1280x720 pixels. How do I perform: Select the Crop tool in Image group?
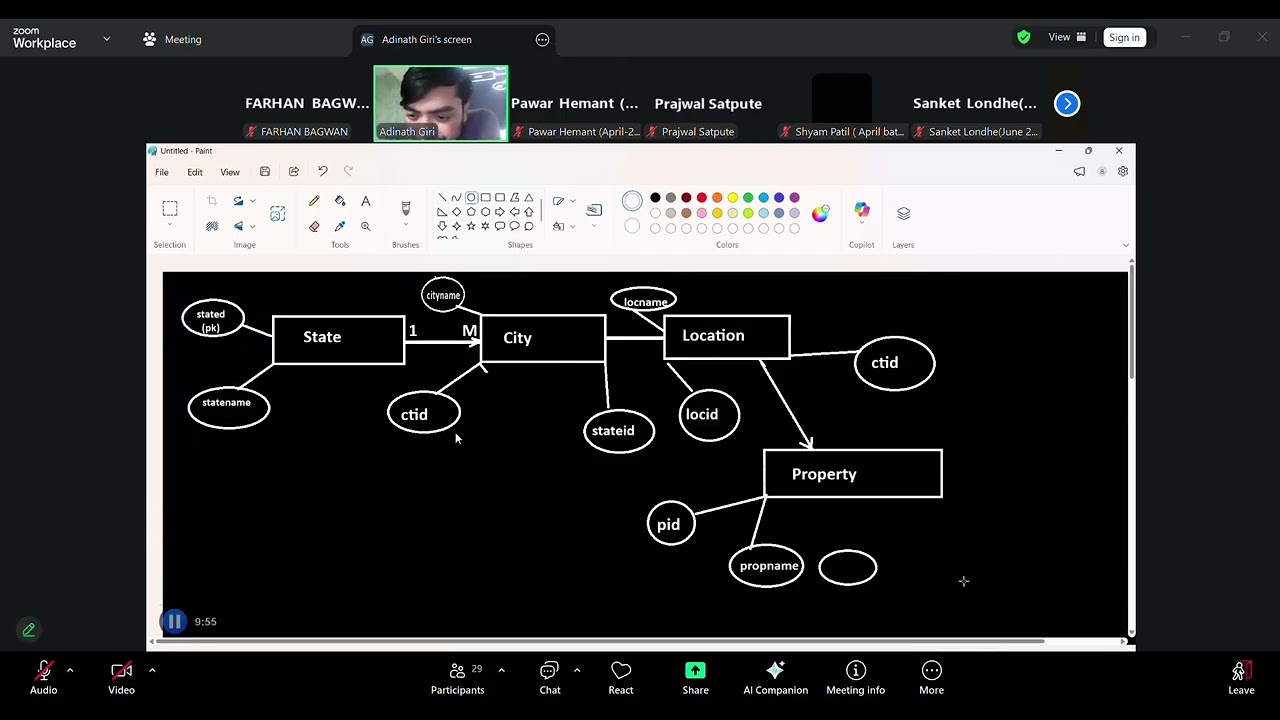click(212, 201)
